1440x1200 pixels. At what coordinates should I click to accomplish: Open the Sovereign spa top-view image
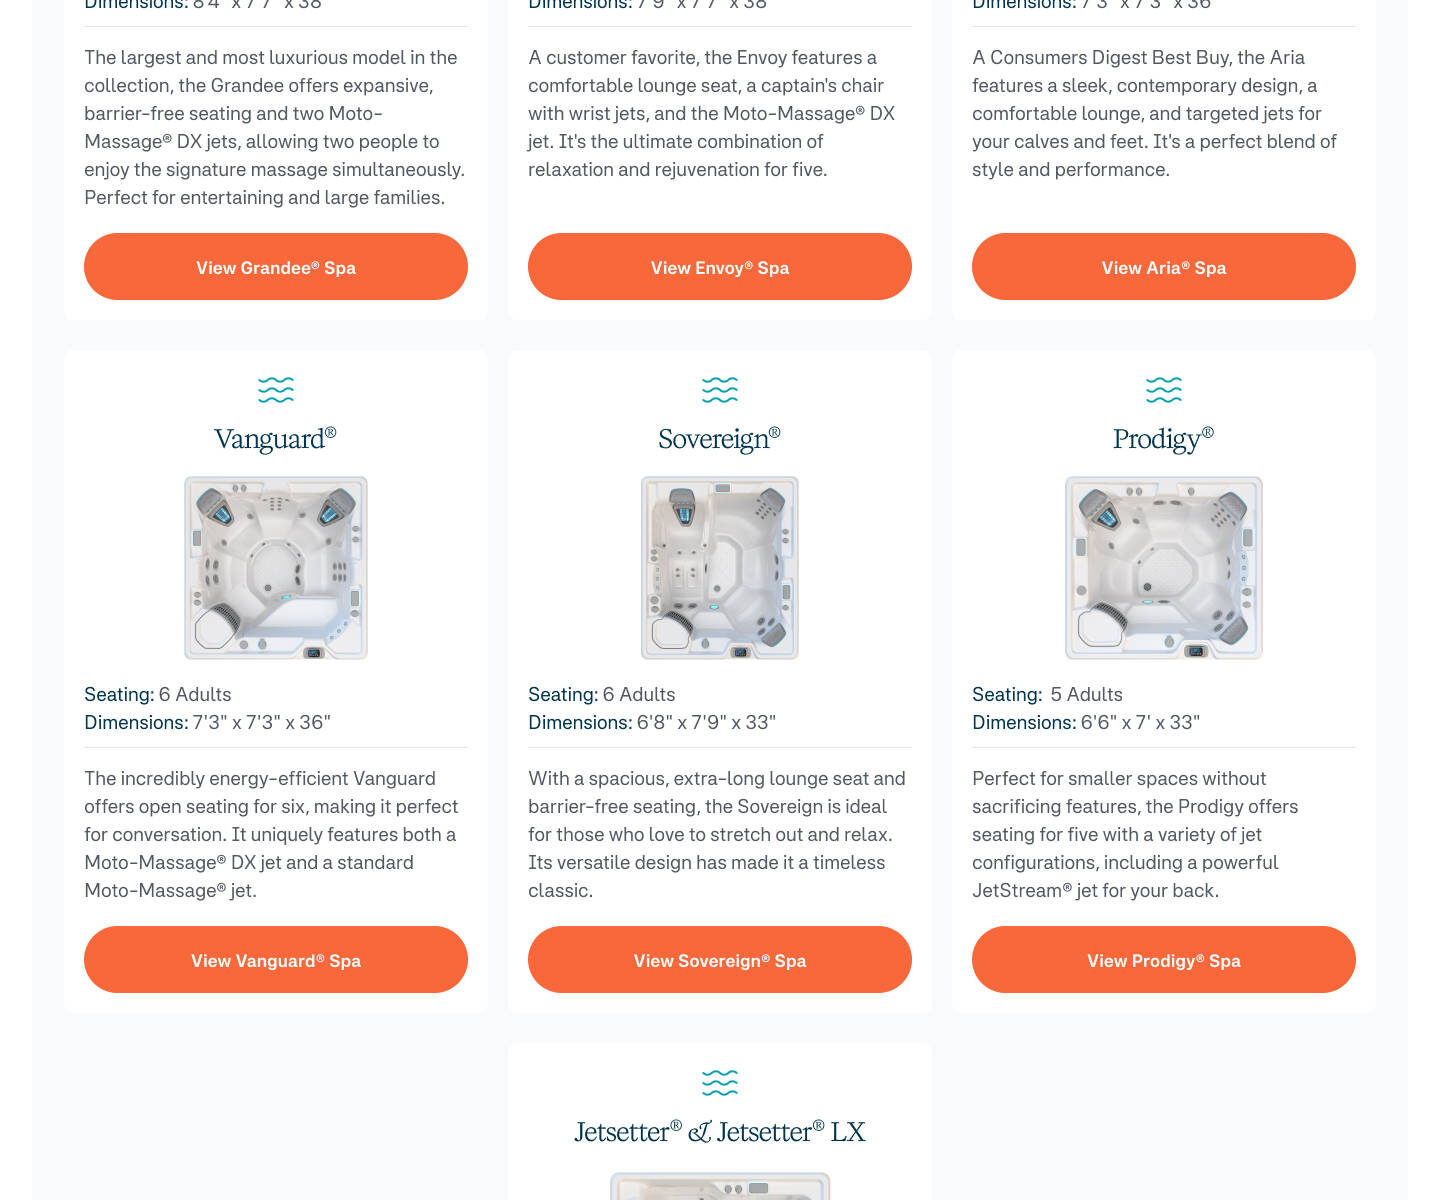pyautogui.click(x=720, y=568)
